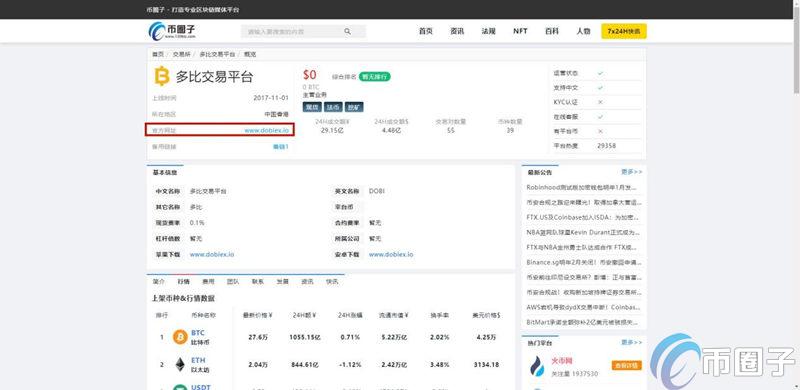Open the official website link www.dobiex.io
Screen dimensions: 800x390
(x=266, y=130)
